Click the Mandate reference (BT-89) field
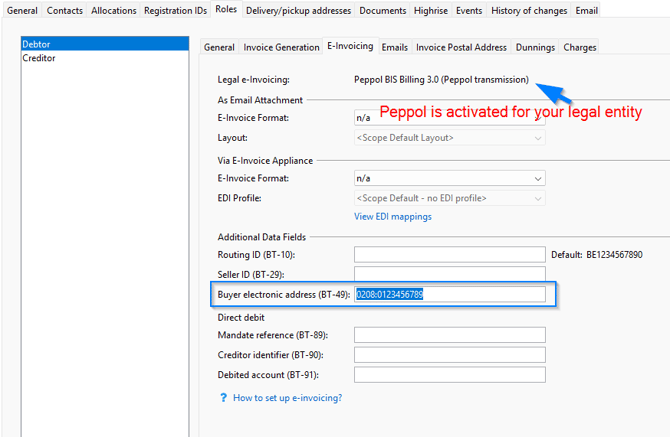Viewport: 670px width, 437px height. [449, 334]
